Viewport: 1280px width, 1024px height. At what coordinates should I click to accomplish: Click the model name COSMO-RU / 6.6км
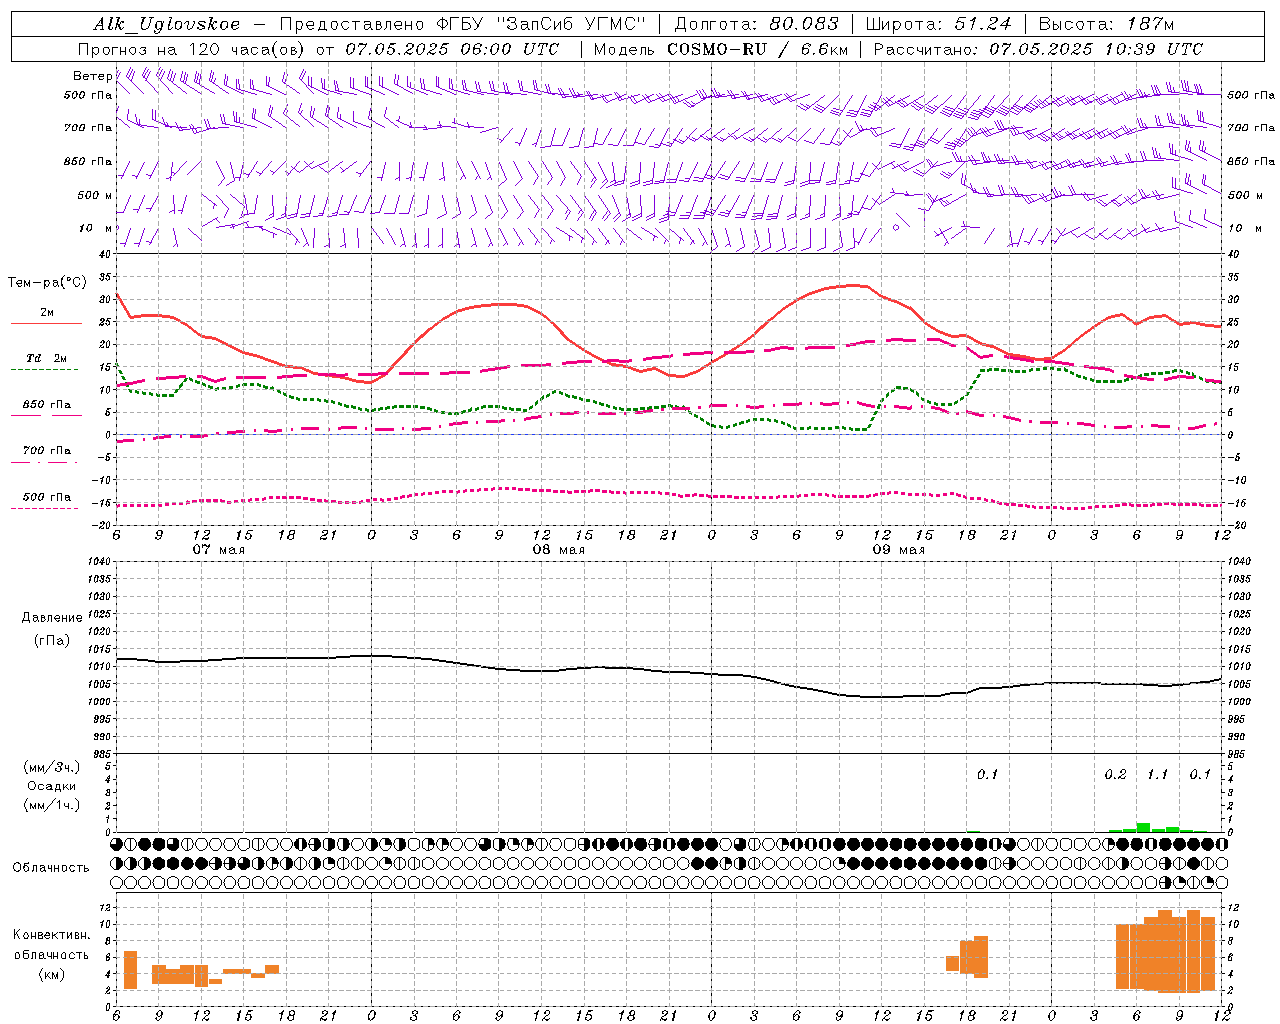757,49
